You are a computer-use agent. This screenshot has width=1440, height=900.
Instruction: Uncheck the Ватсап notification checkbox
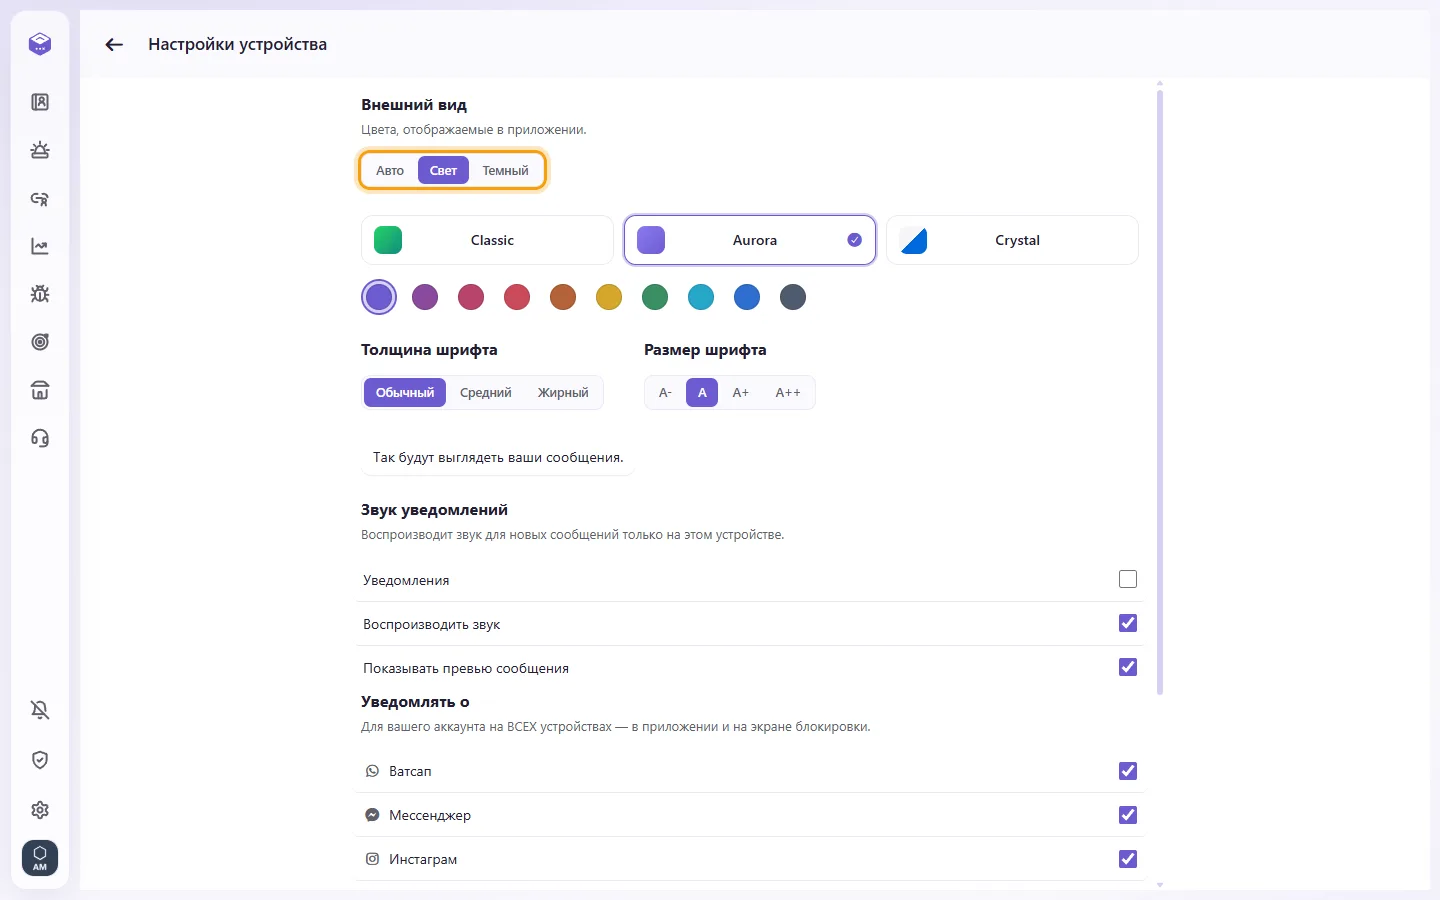click(x=1128, y=771)
